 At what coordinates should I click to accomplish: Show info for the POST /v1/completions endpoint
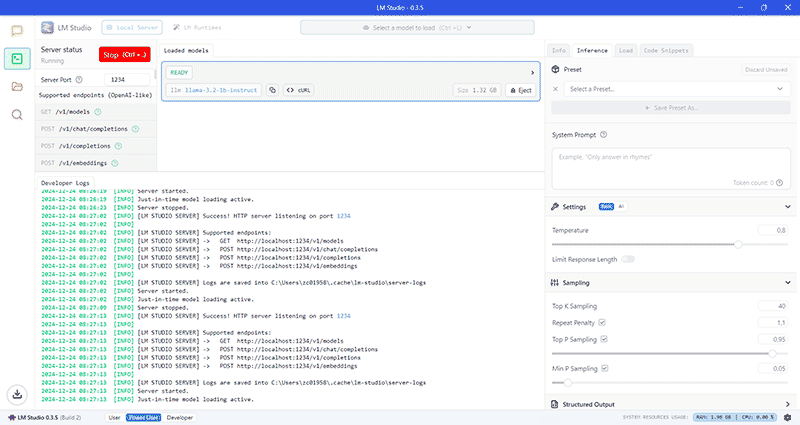pyautogui.click(x=118, y=146)
